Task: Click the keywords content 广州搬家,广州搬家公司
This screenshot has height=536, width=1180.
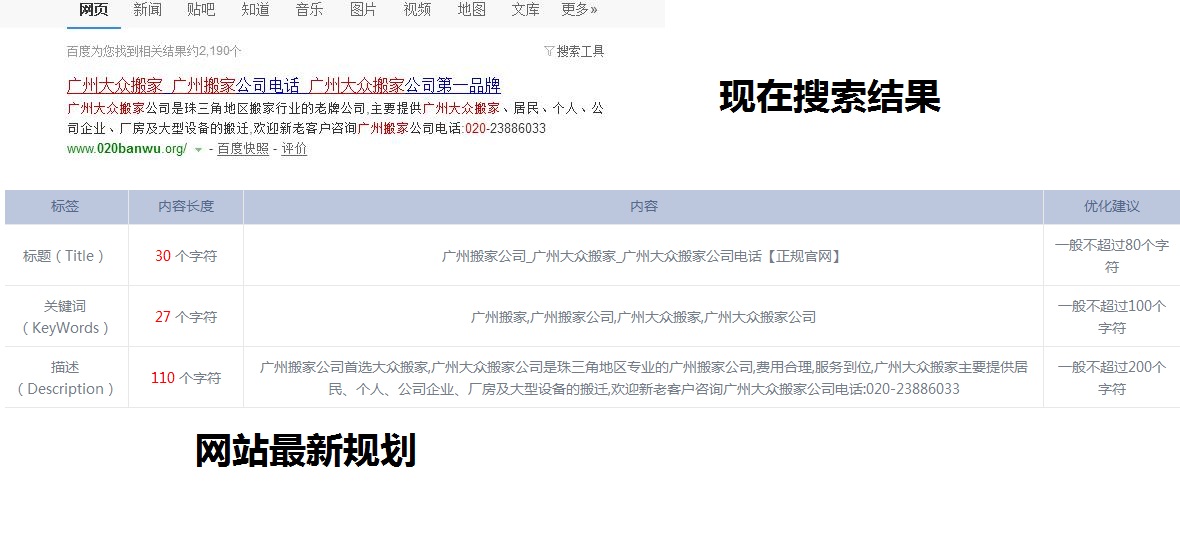Action: [x=643, y=317]
